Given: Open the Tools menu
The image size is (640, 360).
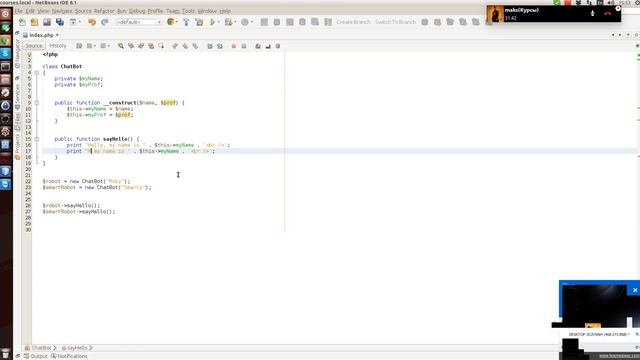Looking at the screenshot, I should [188, 11].
